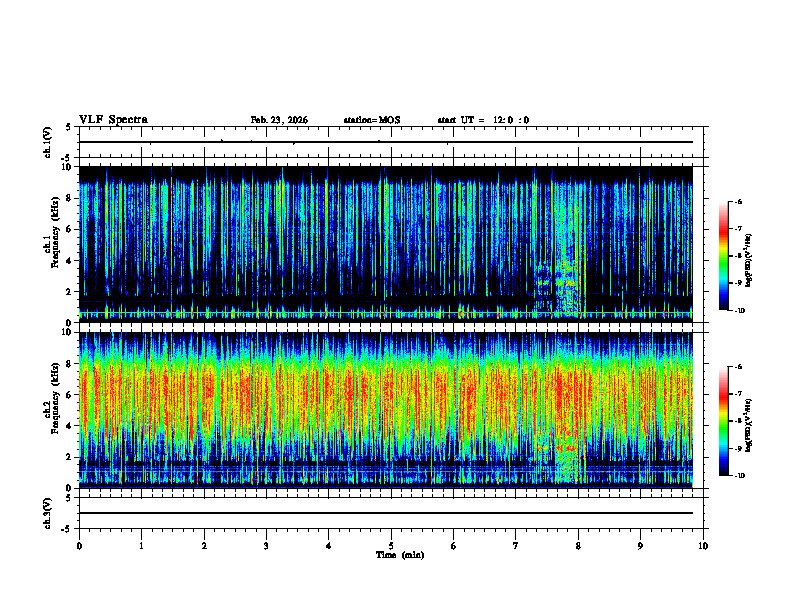Click time-axis tick label "0"

coord(79,546)
